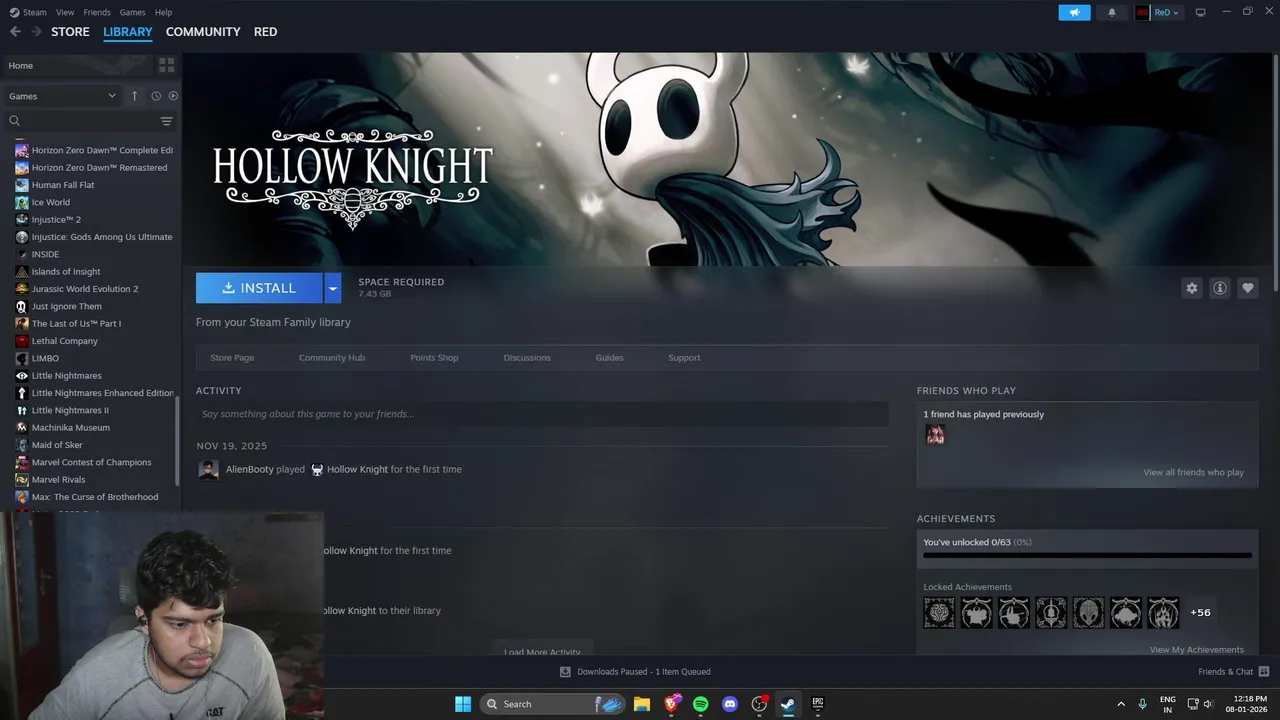Expand the Install options dropdown arrow
Image resolution: width=1280 pixels, height=720 pixels.
coord(333,288)
